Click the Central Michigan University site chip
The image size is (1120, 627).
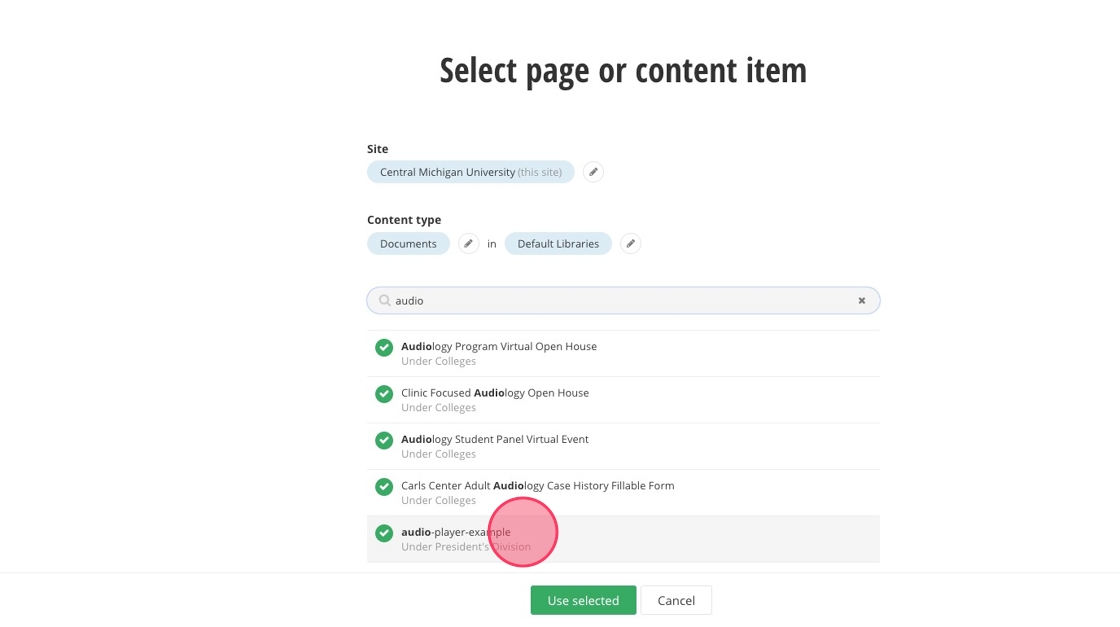470,172
